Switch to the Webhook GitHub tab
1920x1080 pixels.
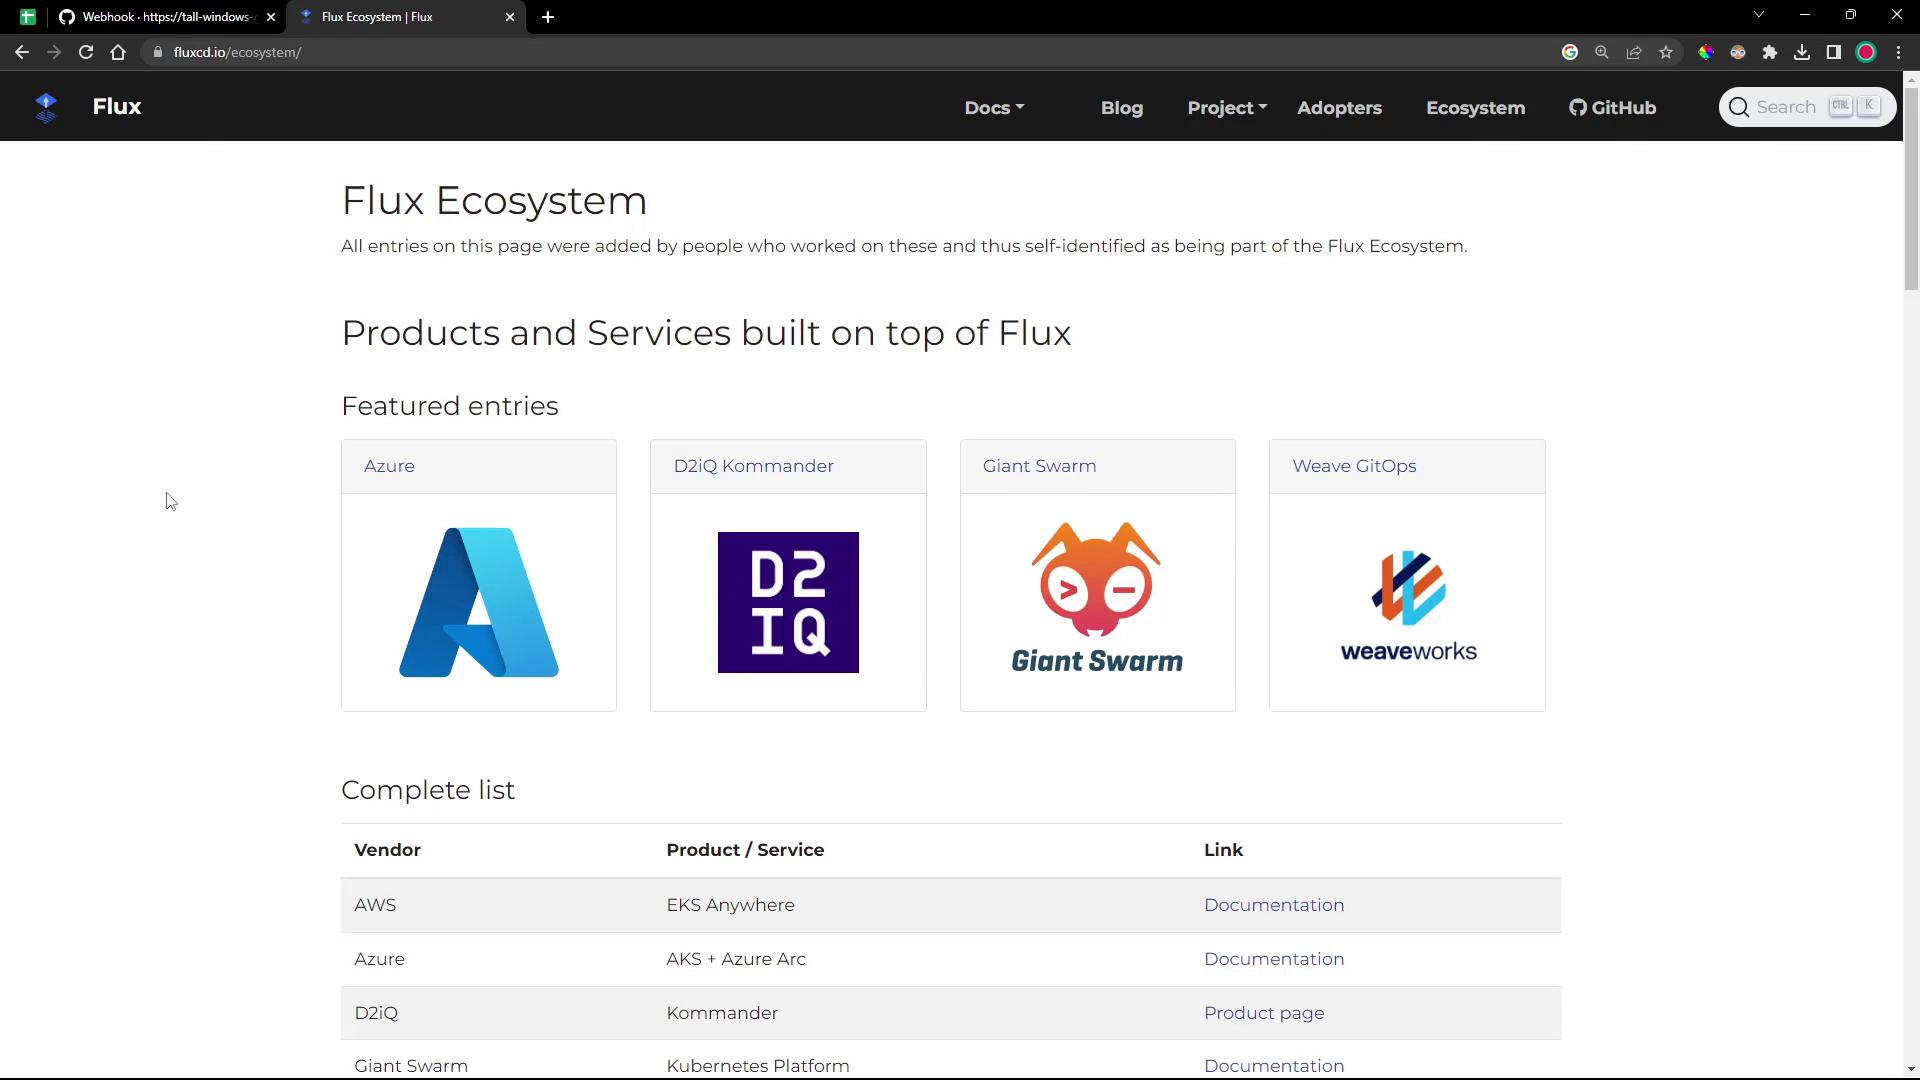(x=168, y=17)
